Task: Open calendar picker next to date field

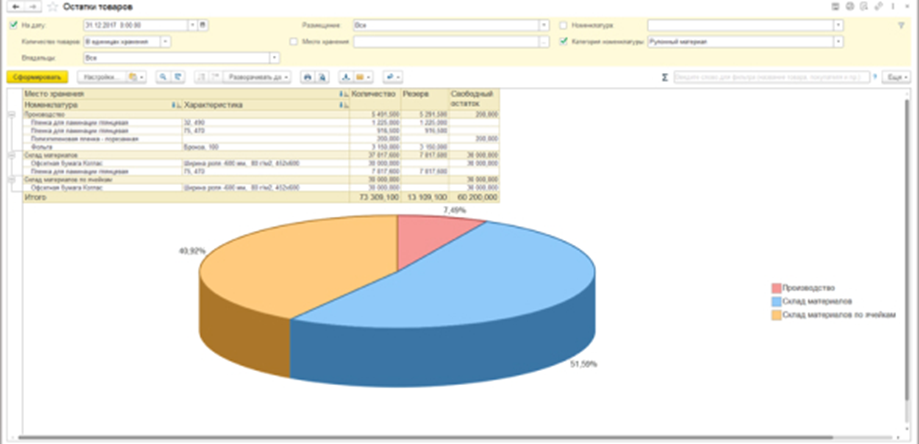Action: click(x=203, y=24)
